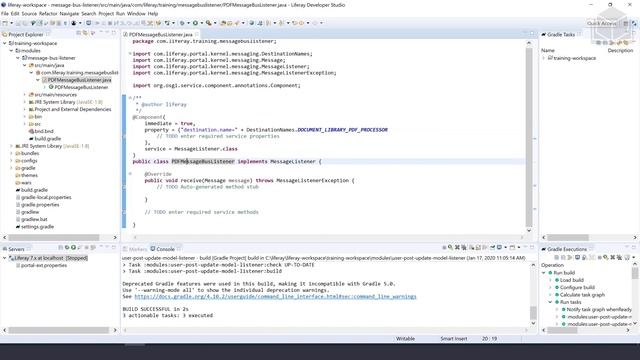Screen dimensions: 640x360
Task: Click the Open Perspective icon beside Quick Access
Action: click(x=626, y=23)
